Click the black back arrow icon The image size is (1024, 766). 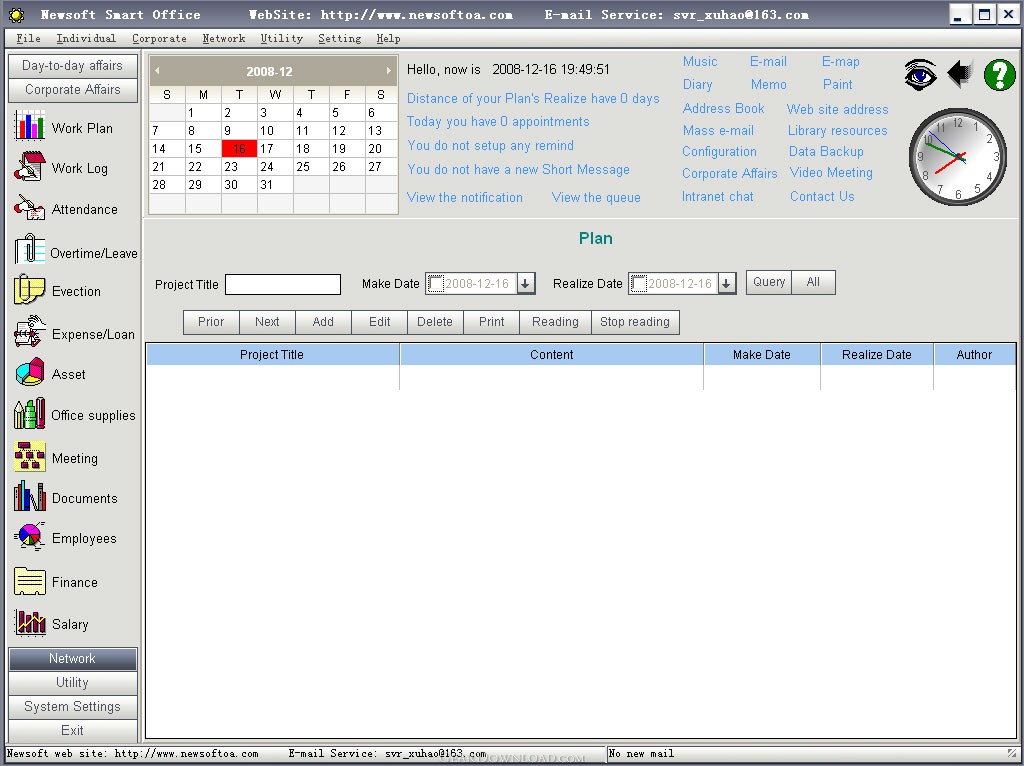click(x=960, y=74)
